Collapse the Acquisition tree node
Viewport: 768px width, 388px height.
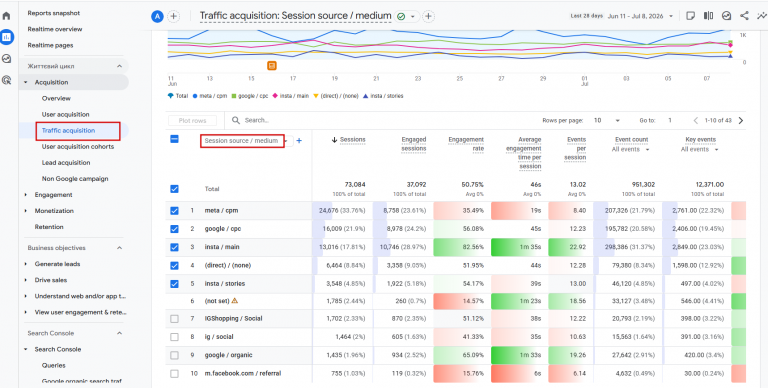click(x=26, y=82)
